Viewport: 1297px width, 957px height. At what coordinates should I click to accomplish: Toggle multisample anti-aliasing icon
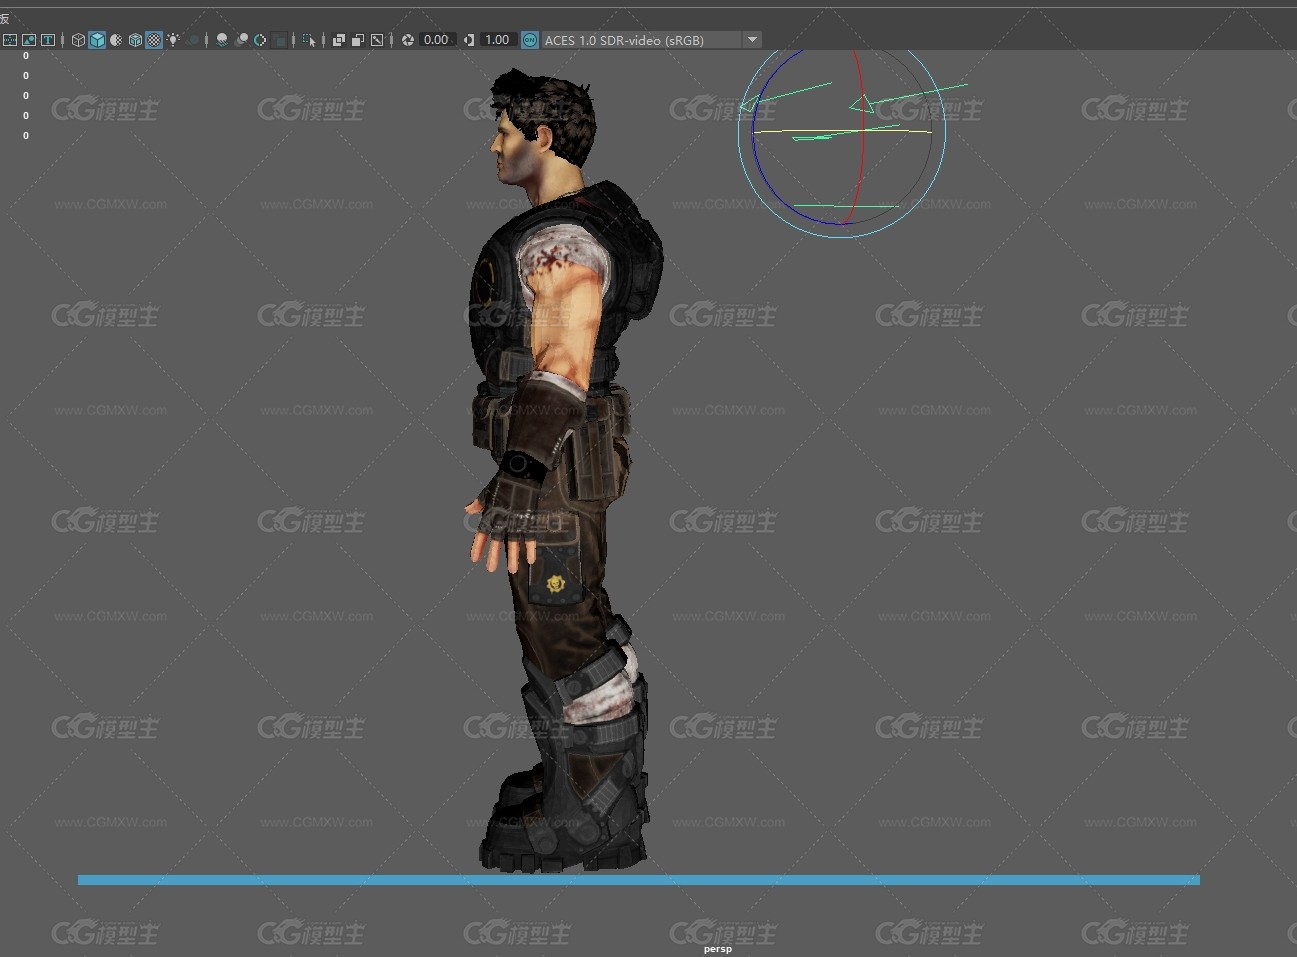pos(260,40)
